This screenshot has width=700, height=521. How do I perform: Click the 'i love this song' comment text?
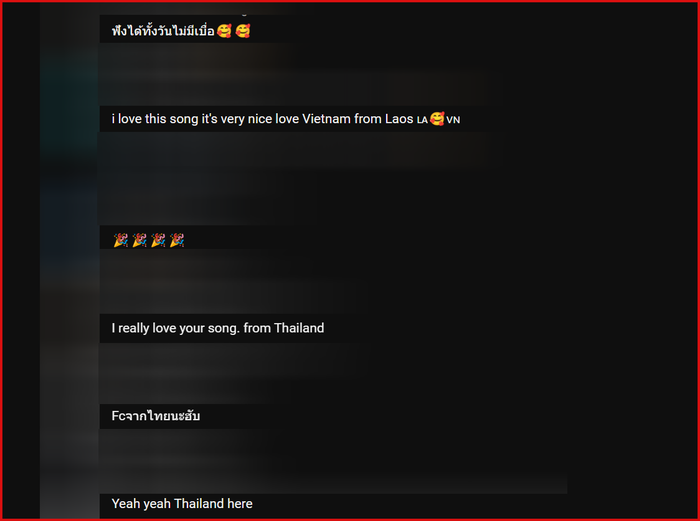286,119
